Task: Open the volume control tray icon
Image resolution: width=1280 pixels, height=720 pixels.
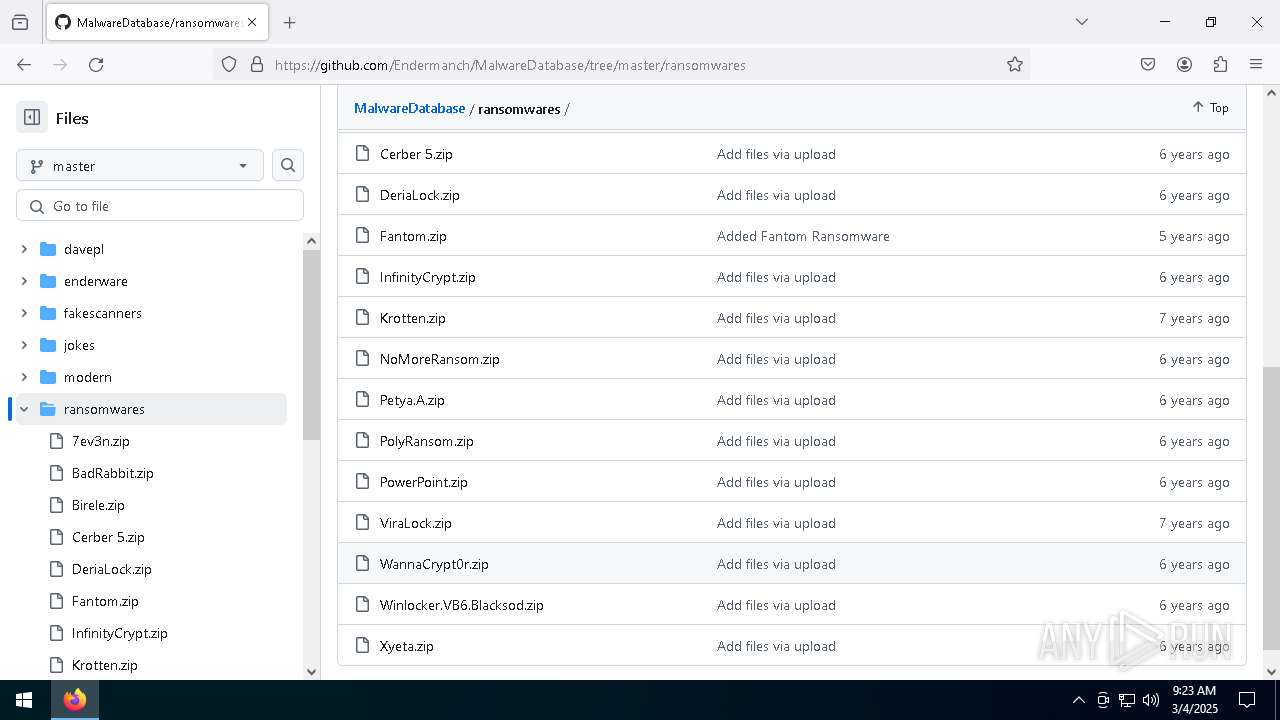Action: tap(1151, 700)
